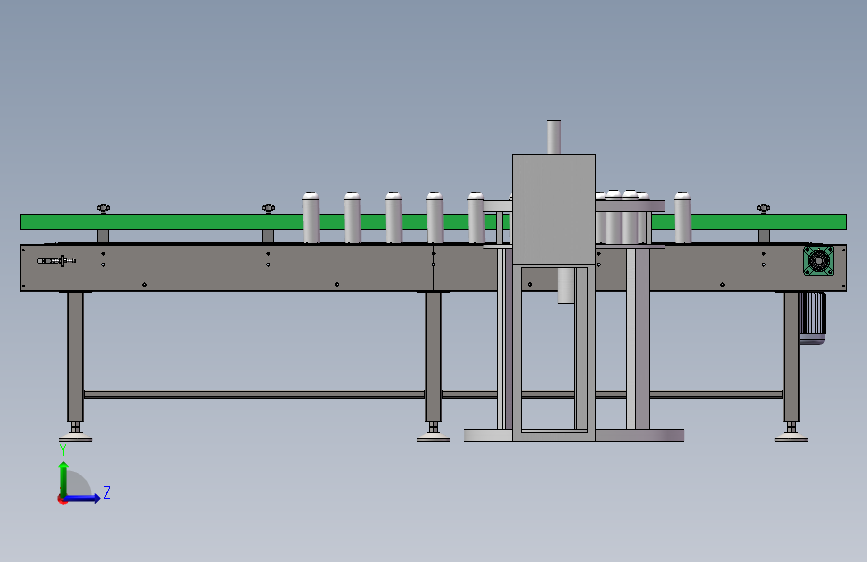The width and height of the screenshot is (867, 562).
Task: Select the rightmost lone bottle on the conveyor
Action: 682,217
